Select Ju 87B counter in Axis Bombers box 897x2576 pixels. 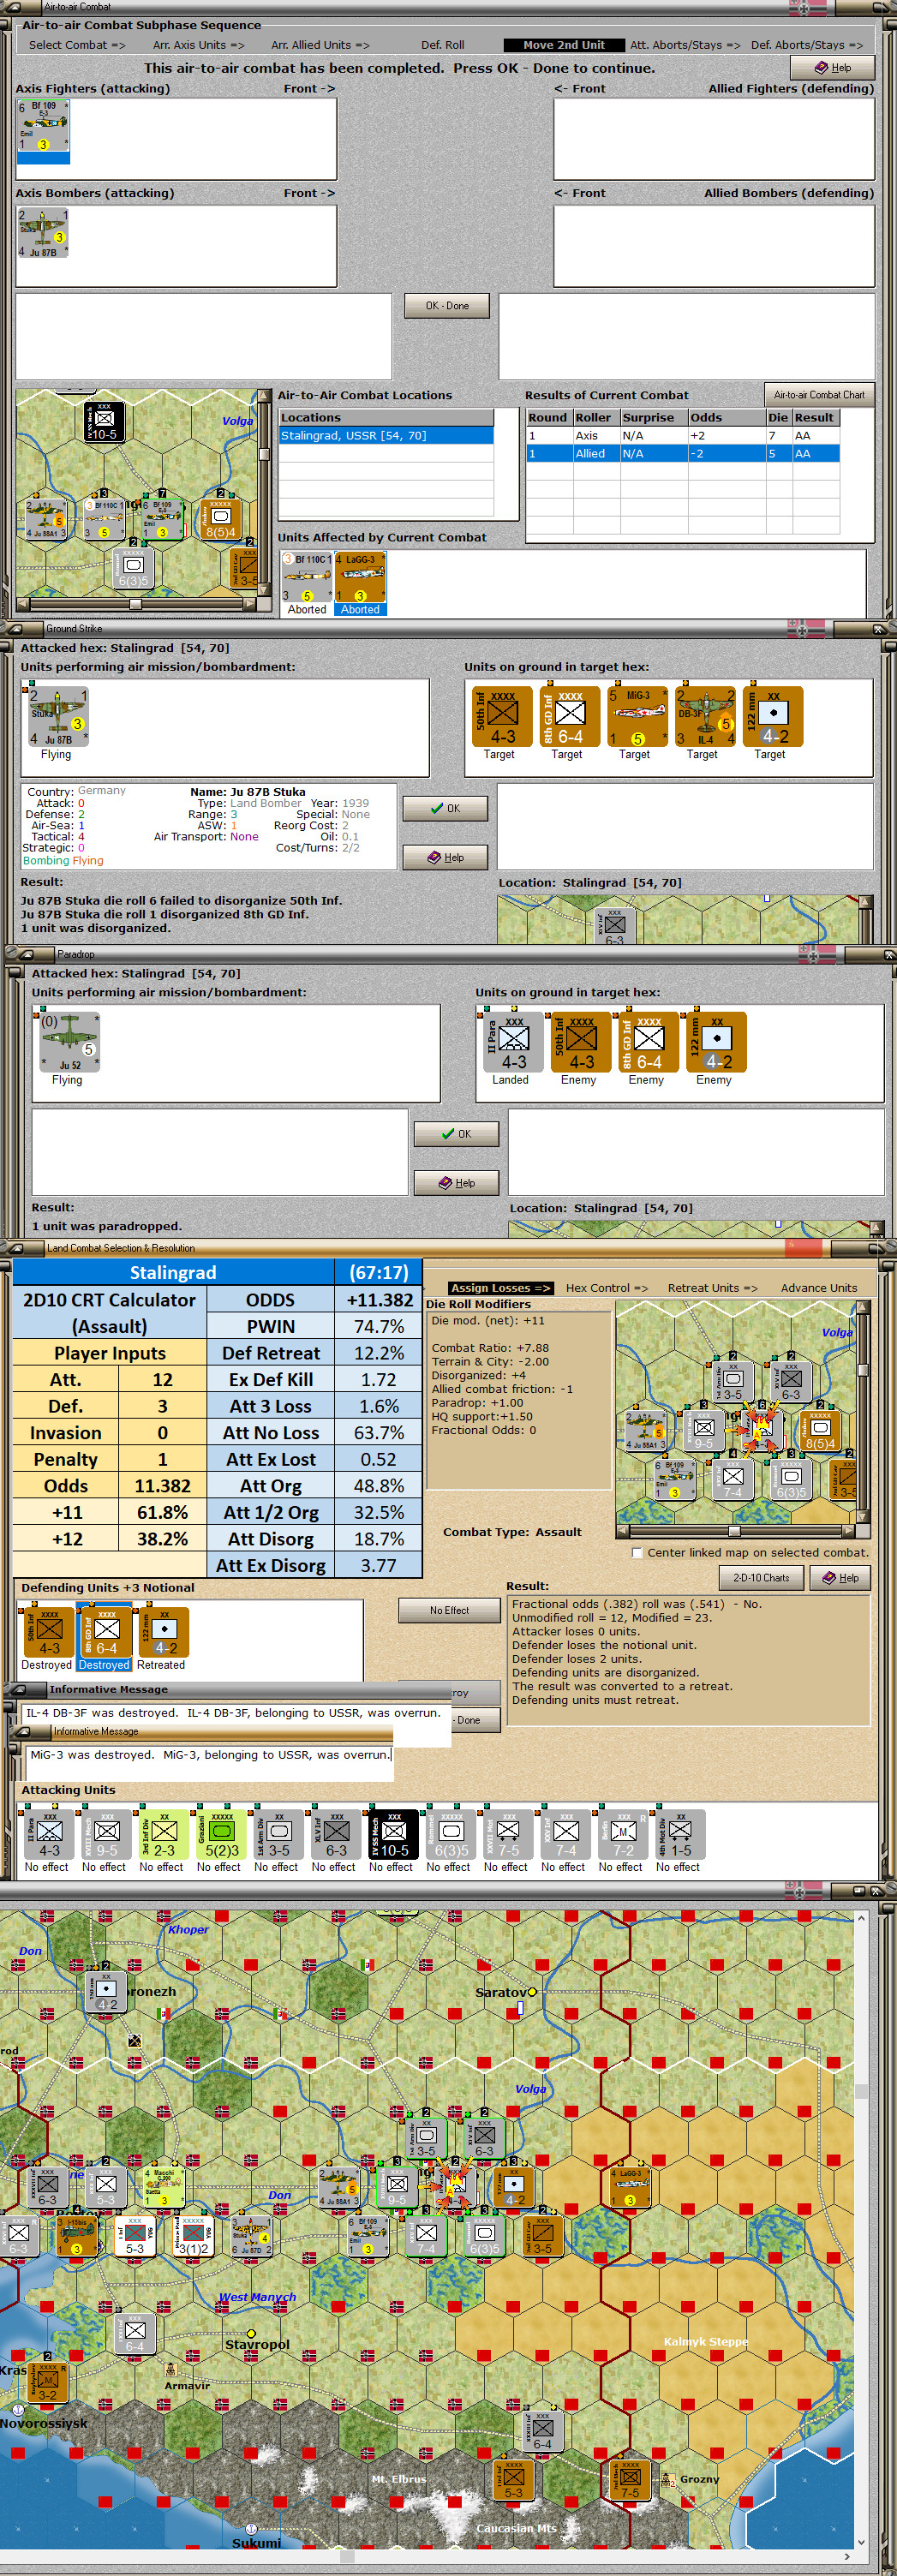(x=43, y=233)
